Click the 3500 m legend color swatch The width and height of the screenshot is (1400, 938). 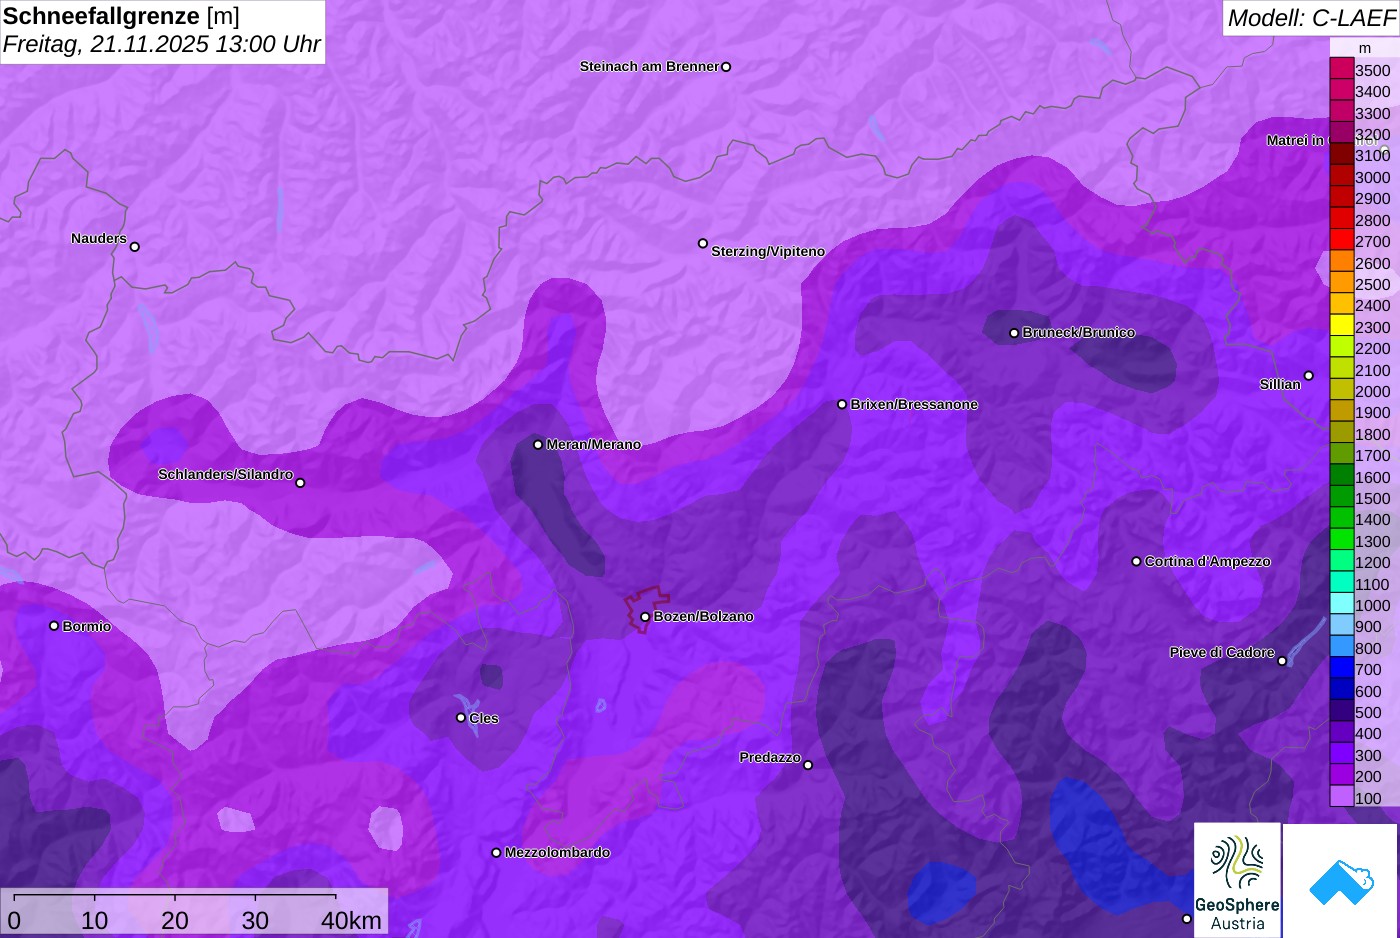1341,69
